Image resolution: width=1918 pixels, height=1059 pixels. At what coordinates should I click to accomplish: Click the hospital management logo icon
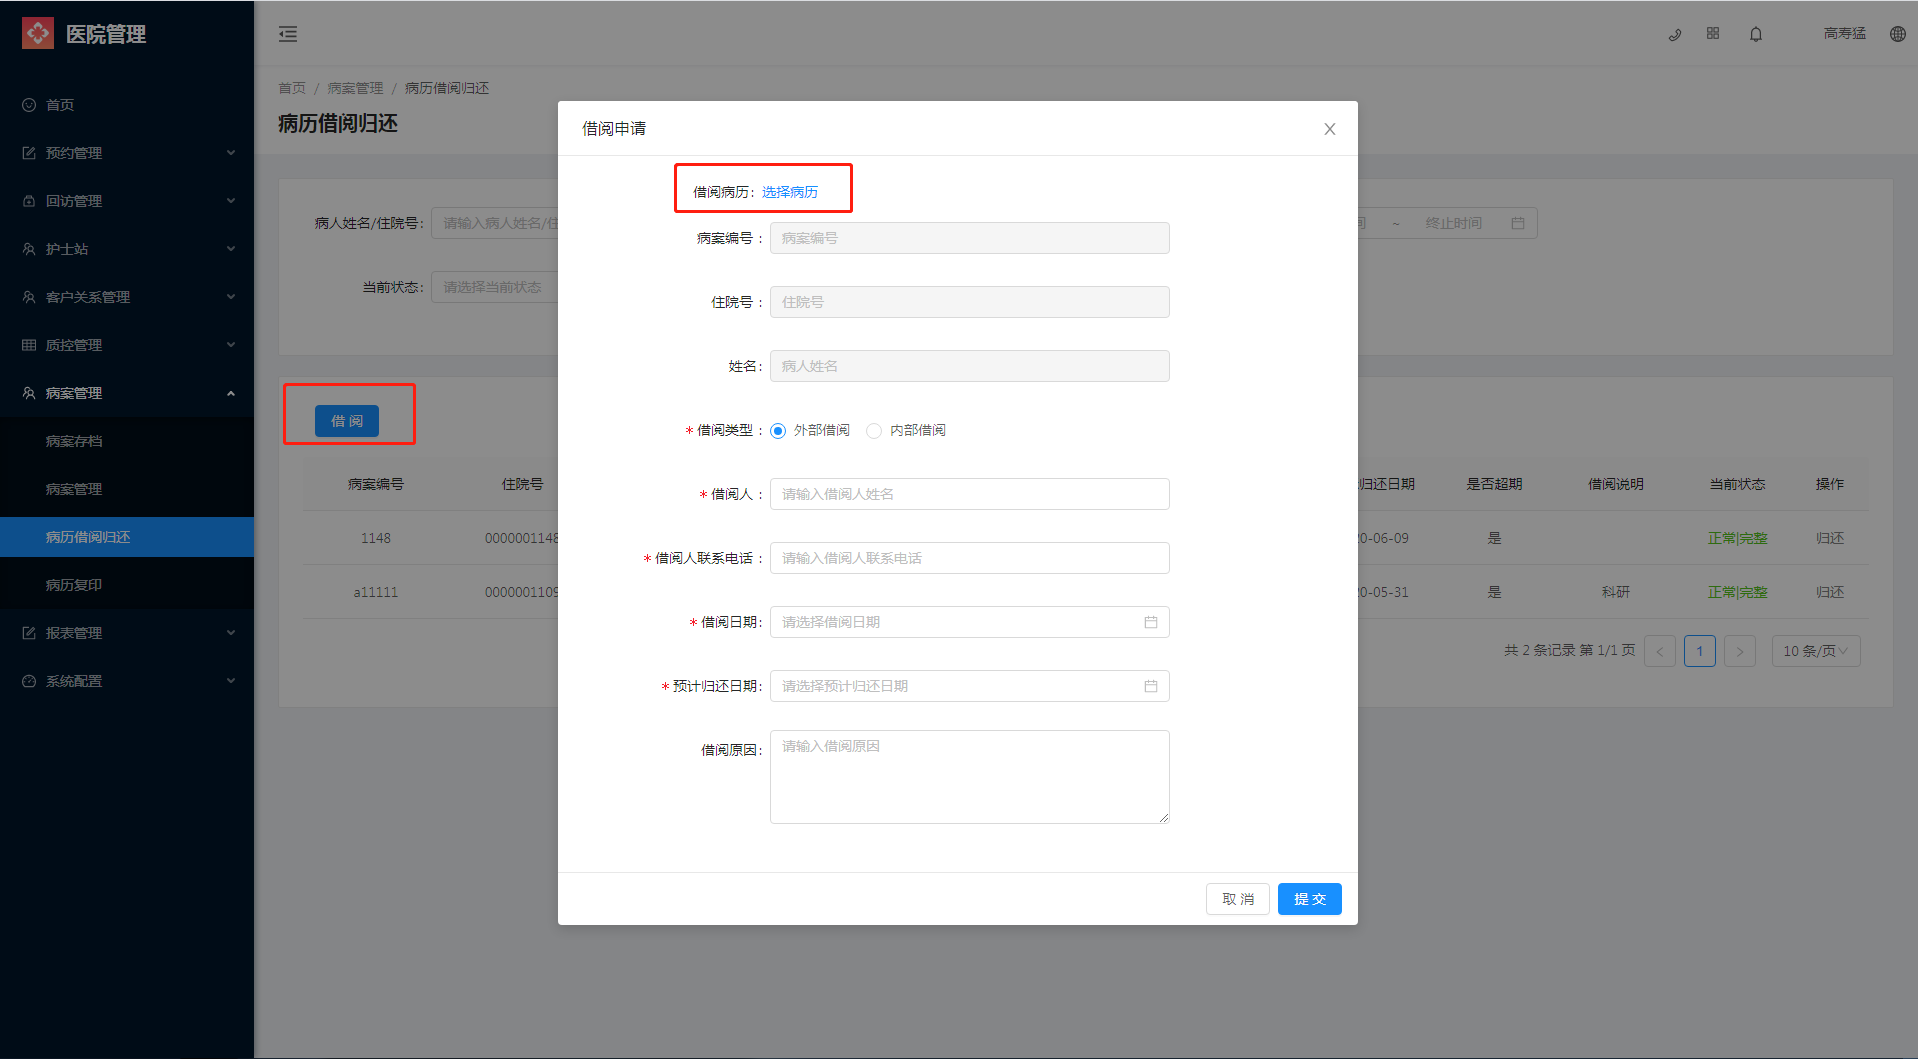pyautogui.click(x=38, y=33)
